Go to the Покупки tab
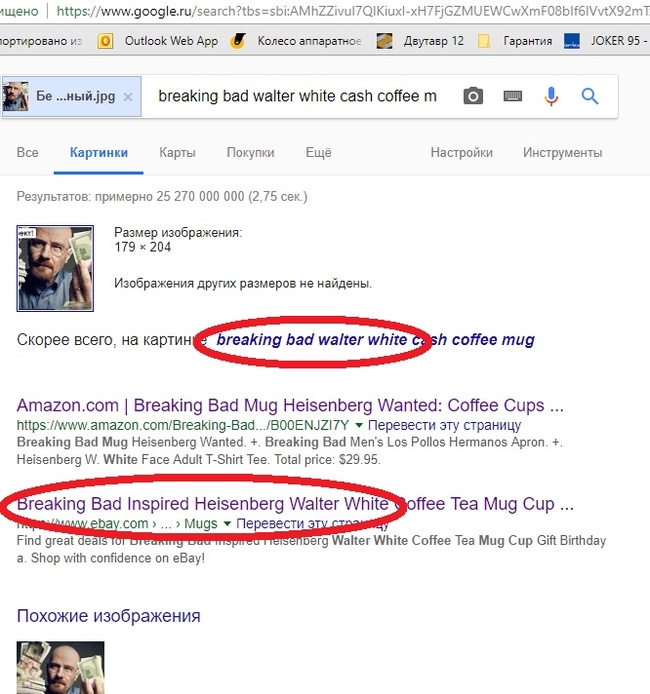Viewport: 650px width, 694px height. click(250, 153)
